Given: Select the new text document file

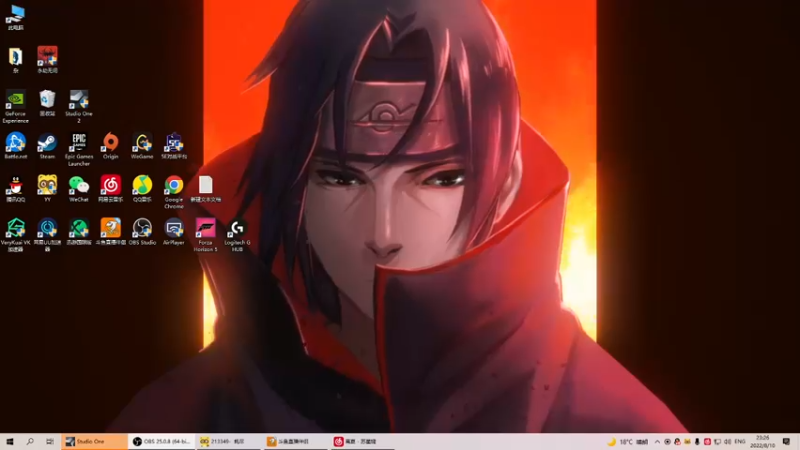Looking at the screenshot, I should [206, 189].
